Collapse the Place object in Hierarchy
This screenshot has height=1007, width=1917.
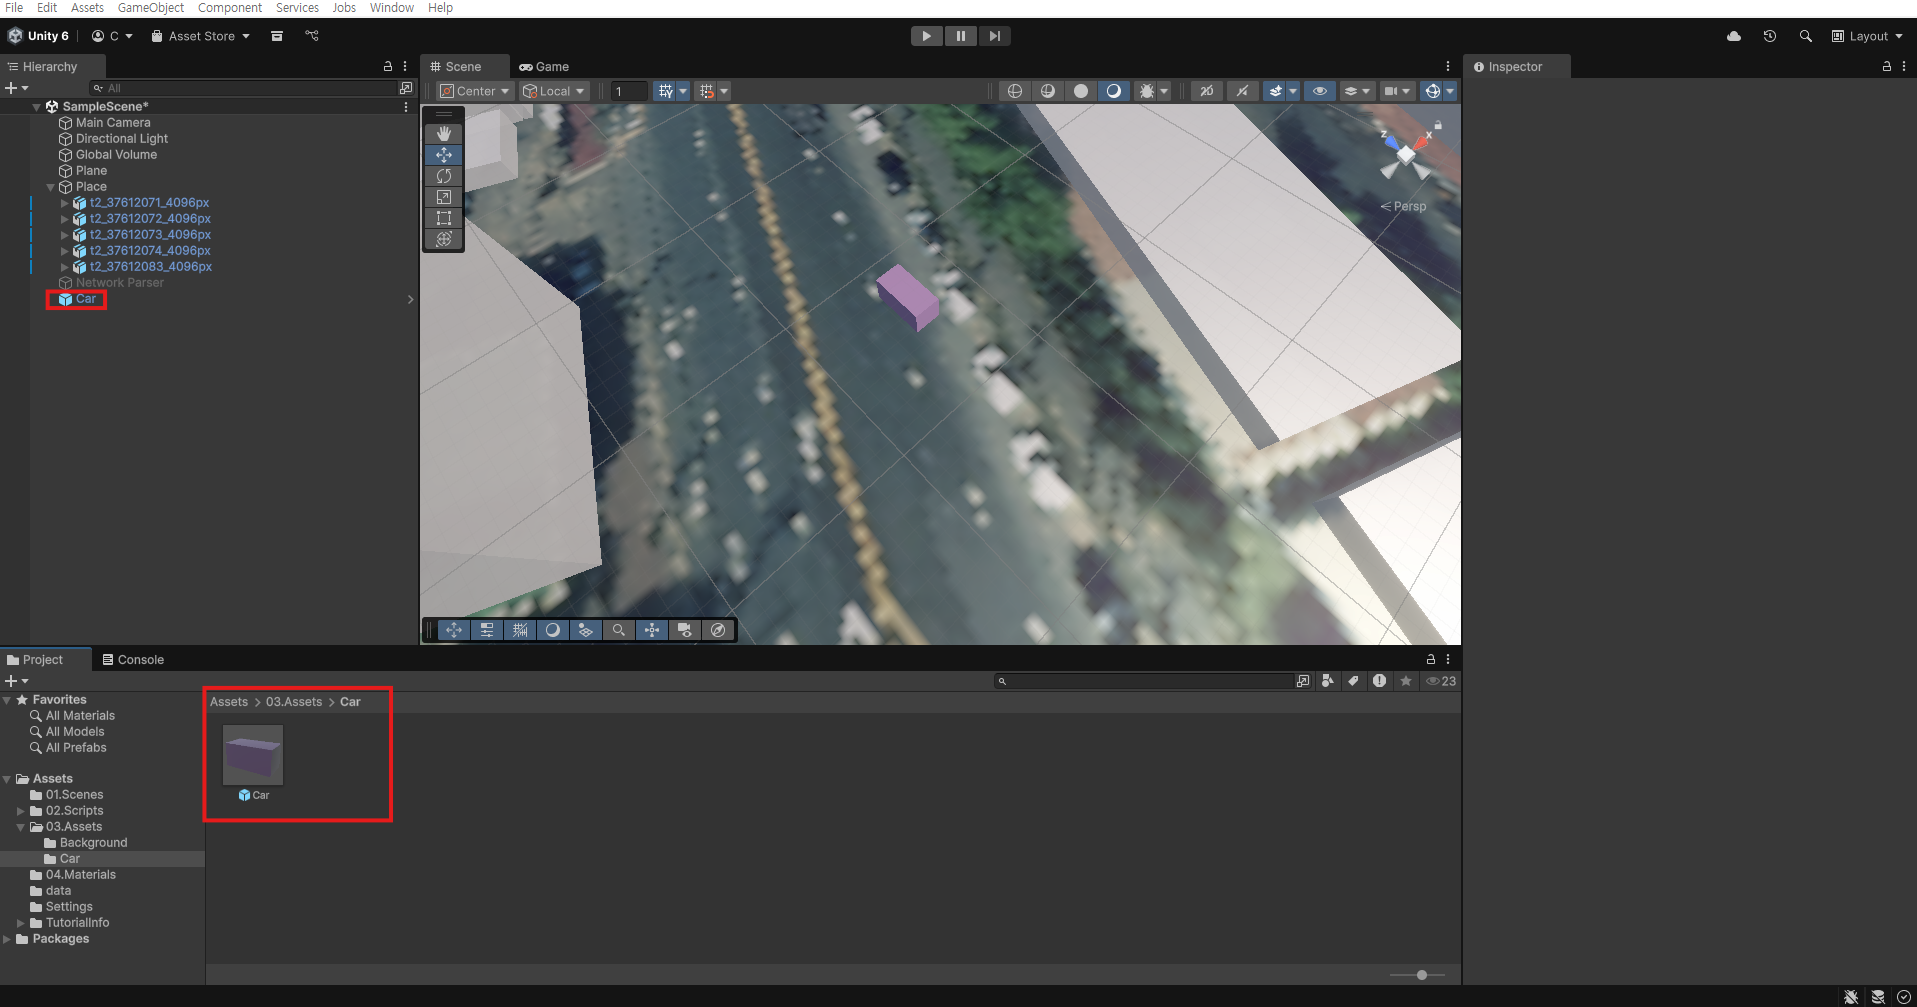(x=51, y=187)
